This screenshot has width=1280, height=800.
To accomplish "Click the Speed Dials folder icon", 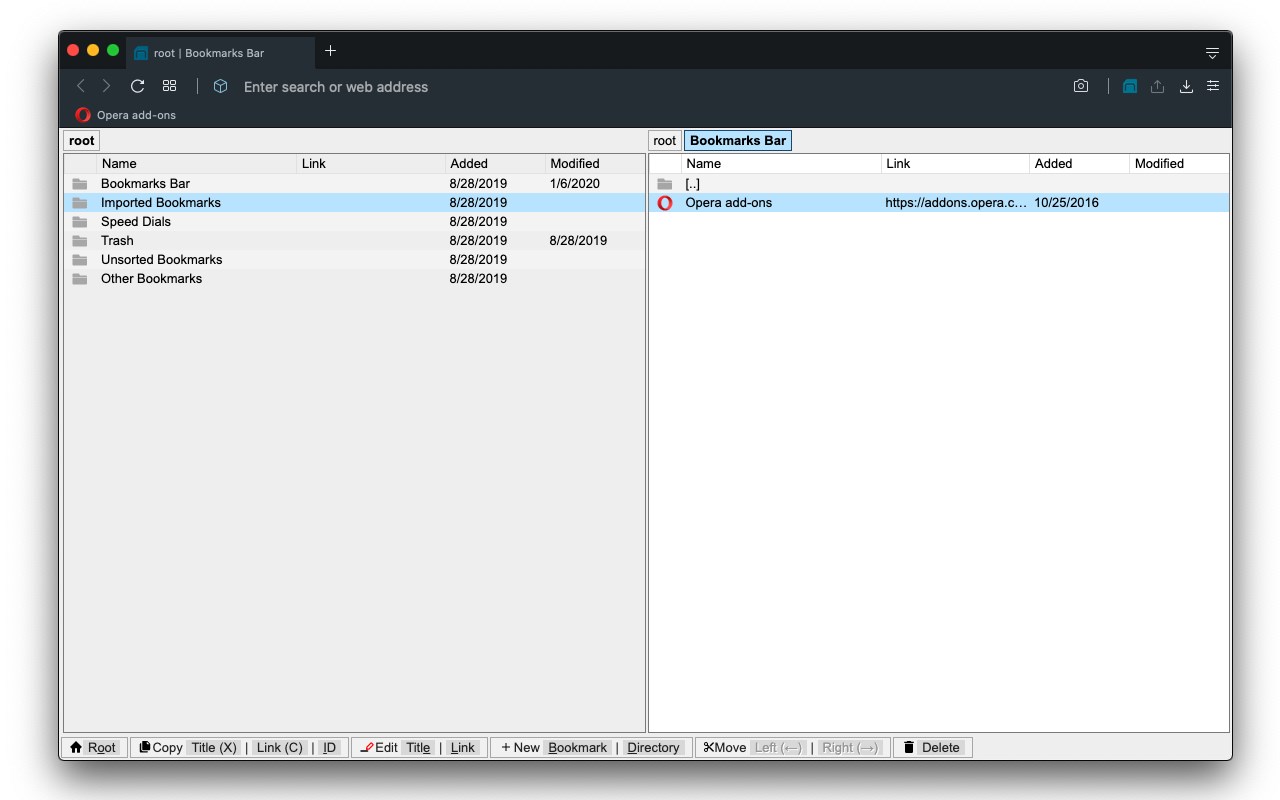I will click(80, 222).
